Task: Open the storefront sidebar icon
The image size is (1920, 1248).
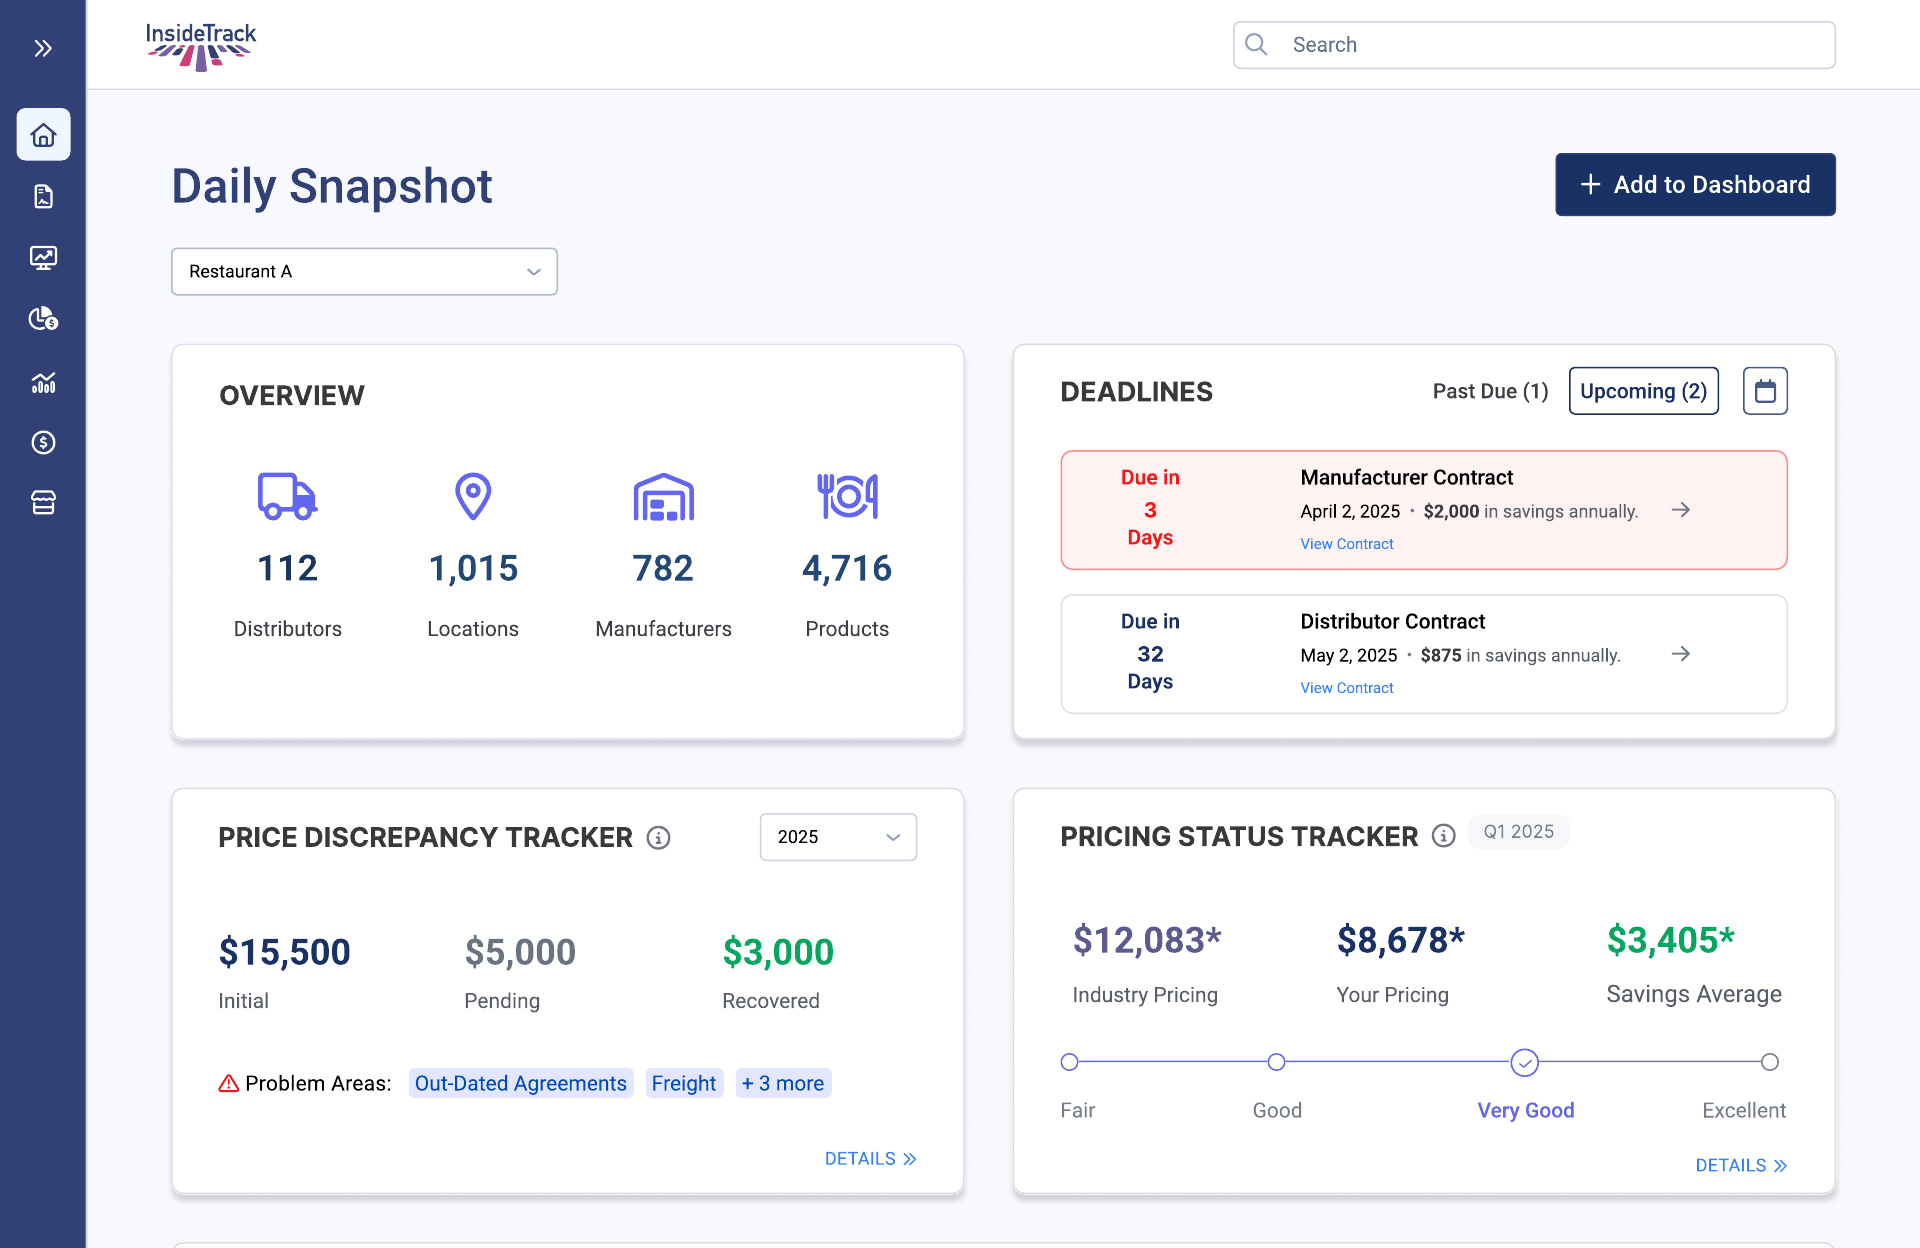Action: pyautogui.click(x=43, y=502)
